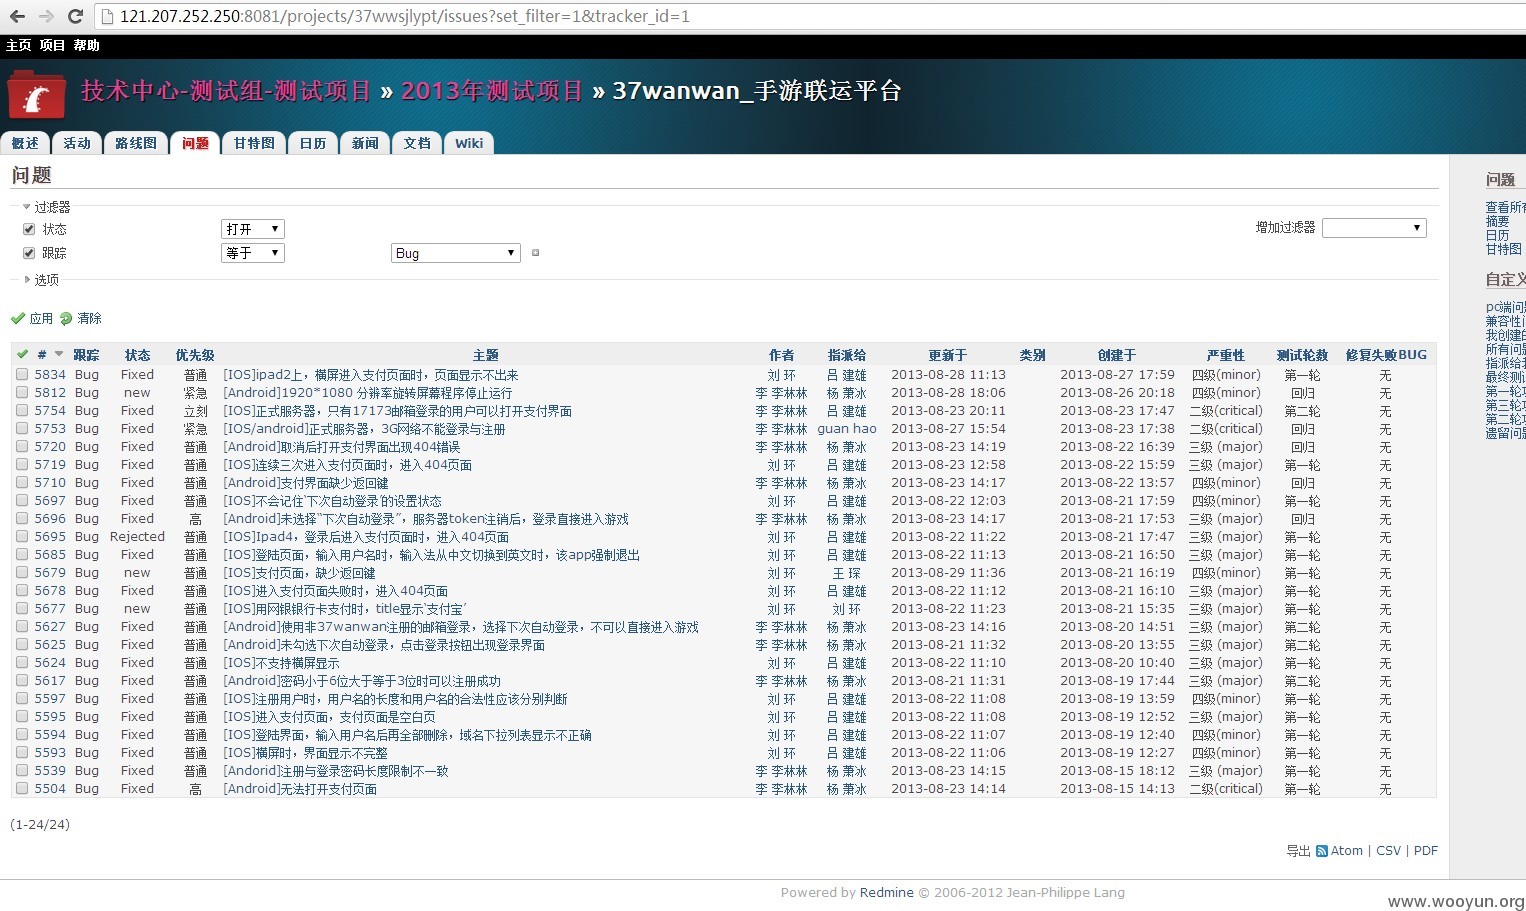The height and width of the screenshot is (911, 1526).
Task: Check the box for issue 5627
Action: click(22, 627)
